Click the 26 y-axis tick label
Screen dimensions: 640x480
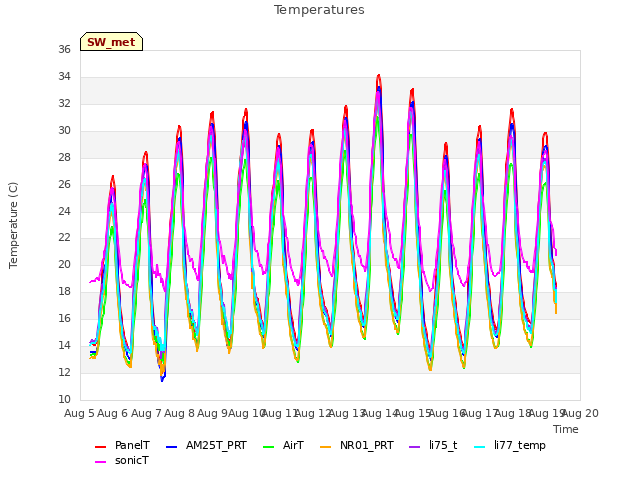64,184
